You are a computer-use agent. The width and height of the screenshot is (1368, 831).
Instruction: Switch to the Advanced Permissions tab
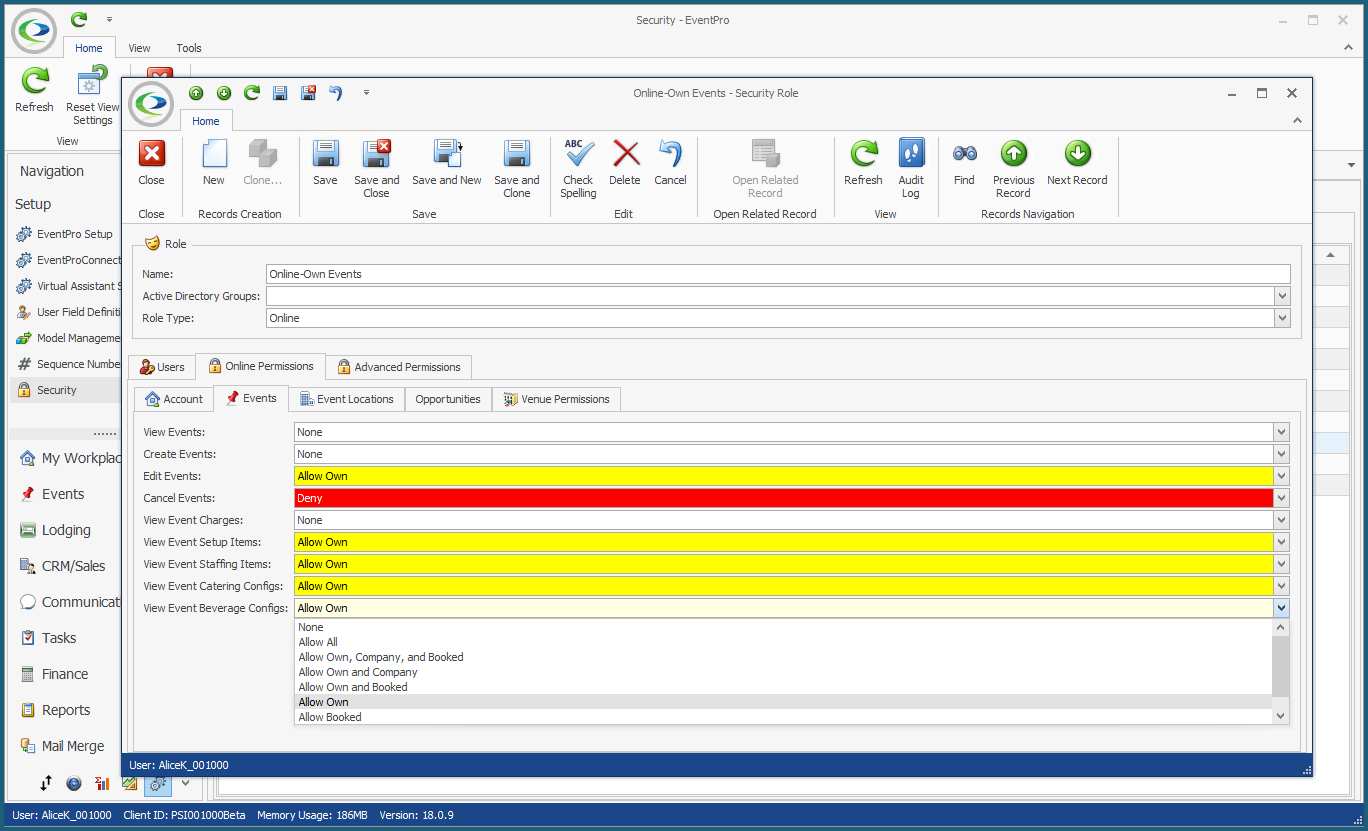point(399,367)
